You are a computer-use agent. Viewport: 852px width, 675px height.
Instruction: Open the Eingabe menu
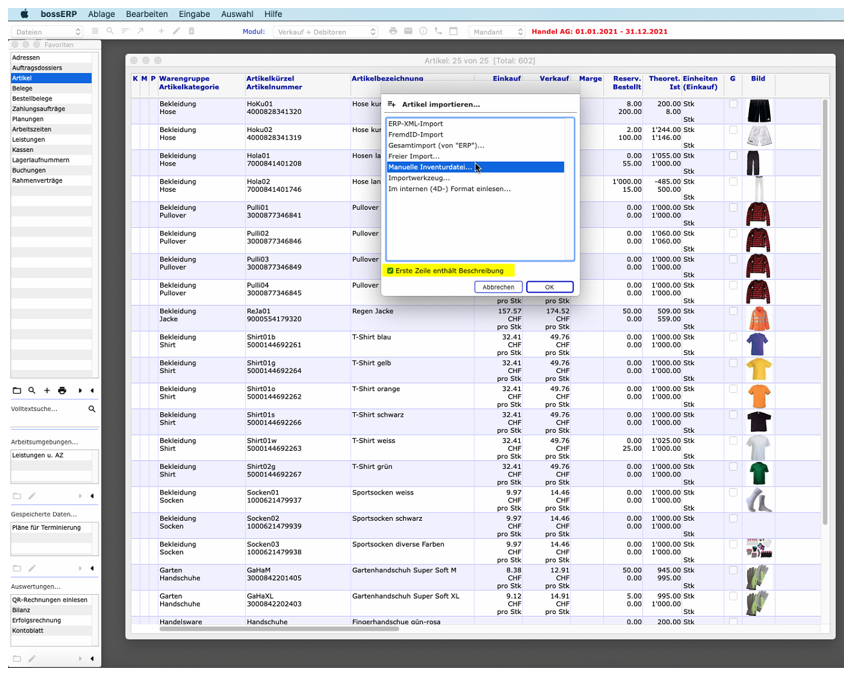pos(194,14)
